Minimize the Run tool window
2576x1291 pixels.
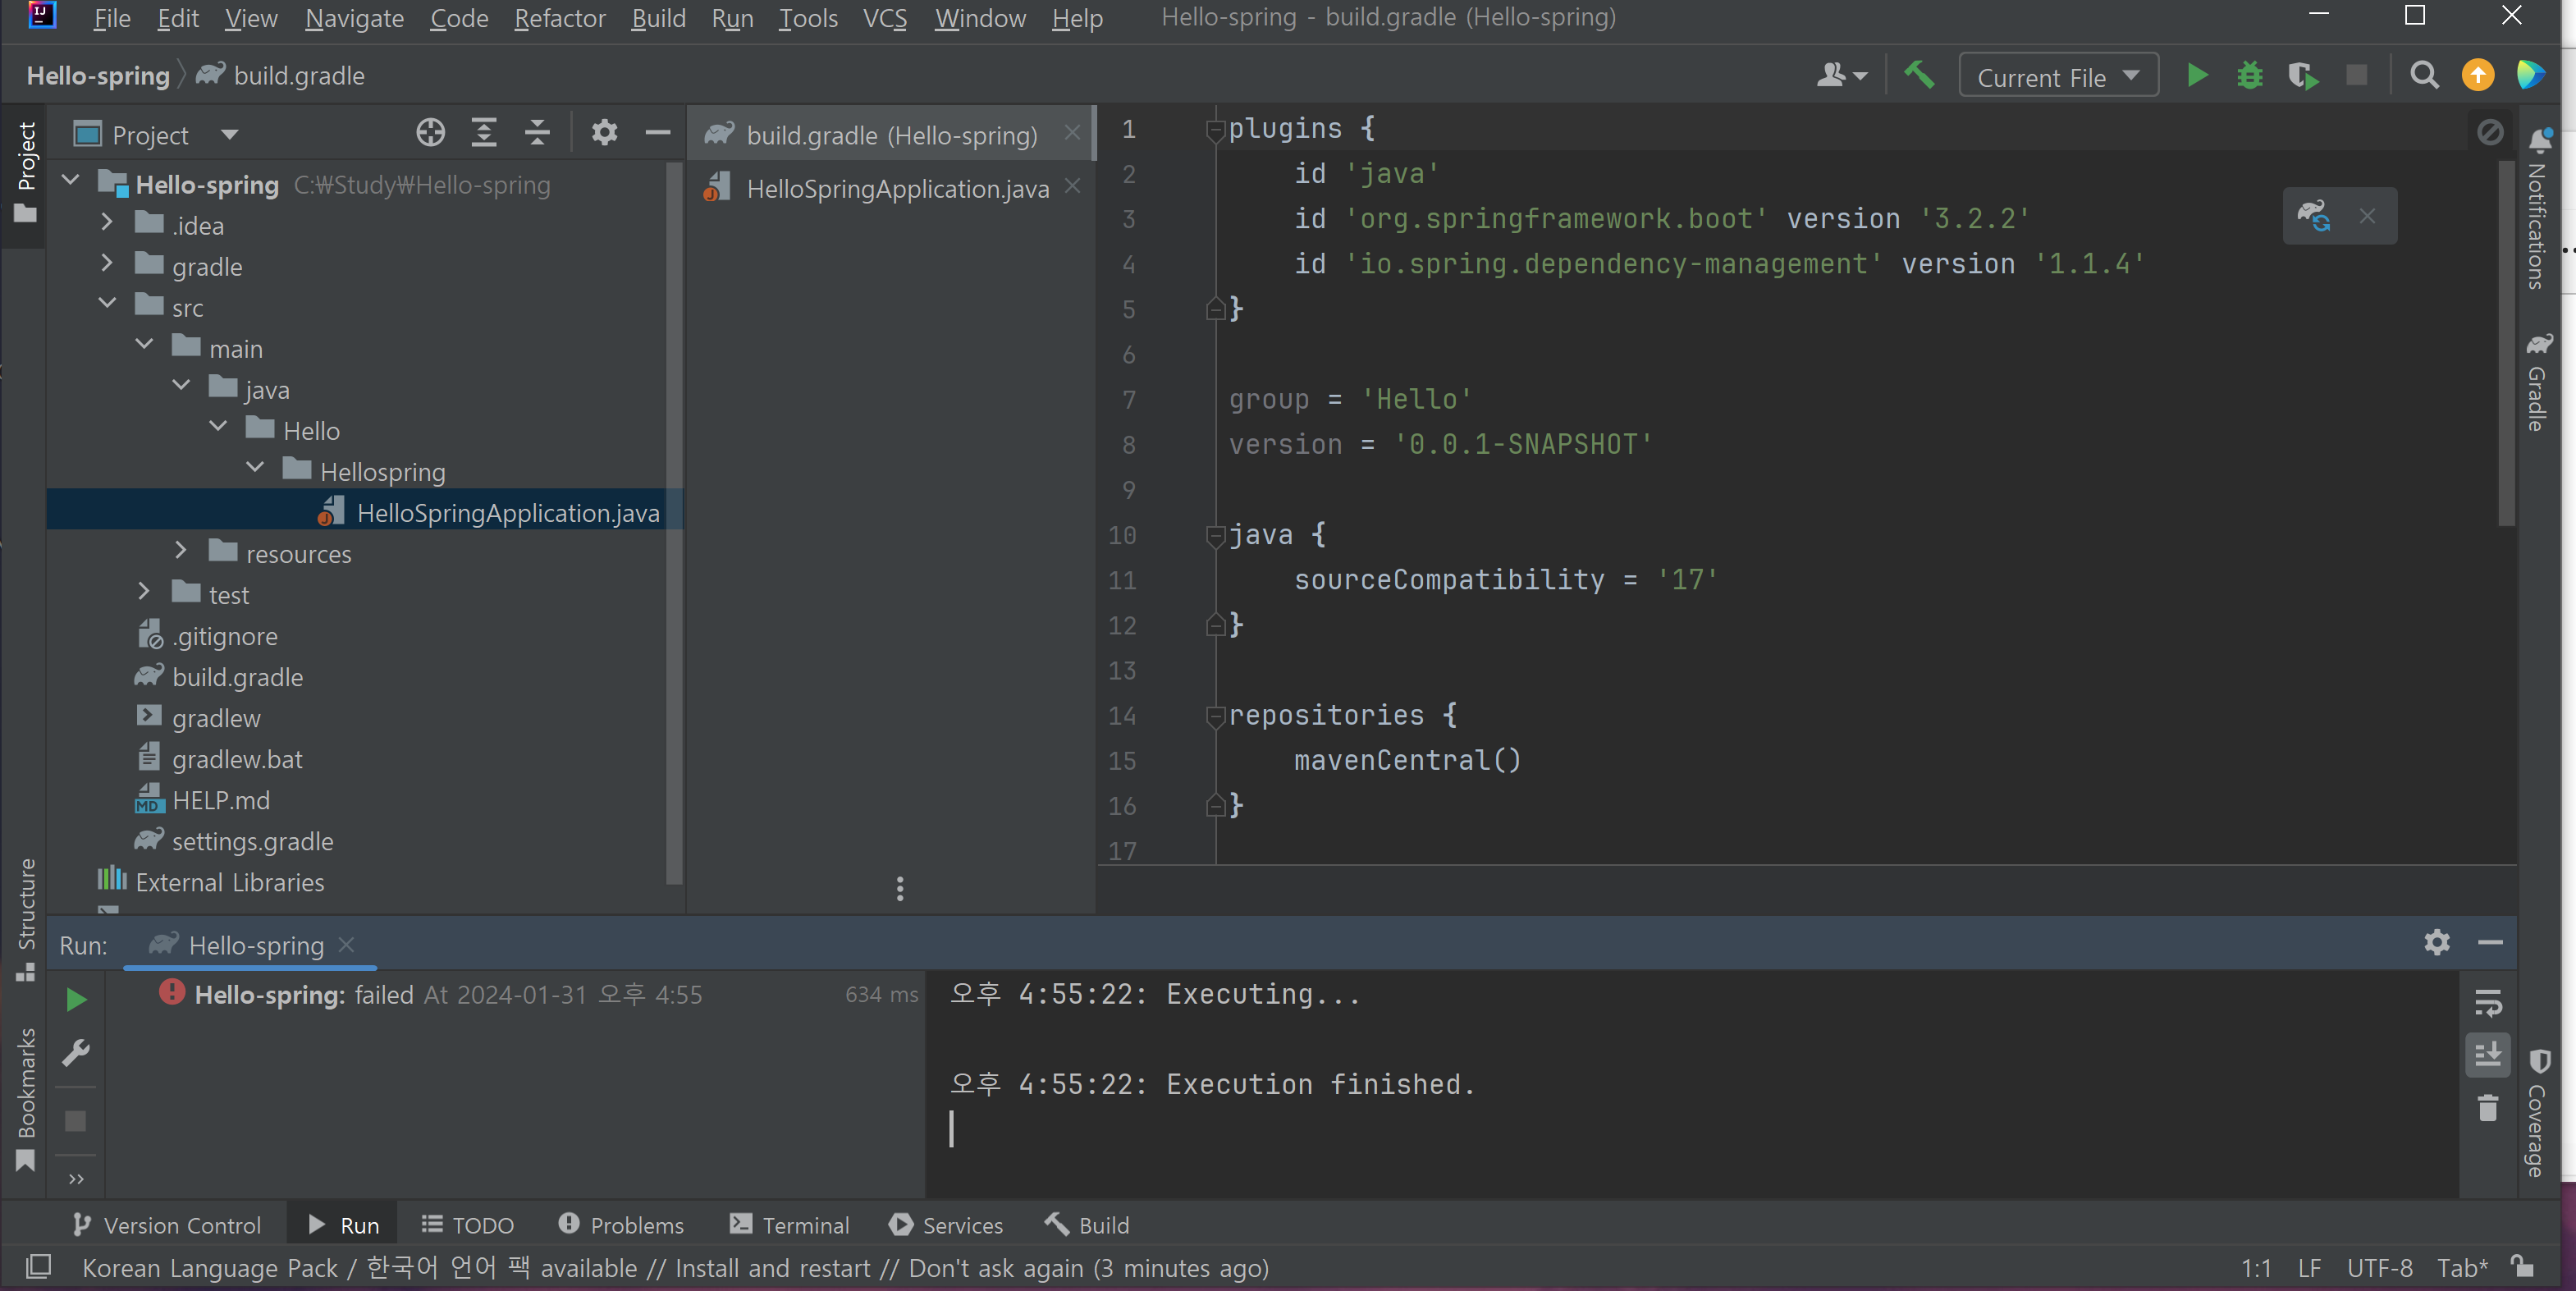point(2490,942)
